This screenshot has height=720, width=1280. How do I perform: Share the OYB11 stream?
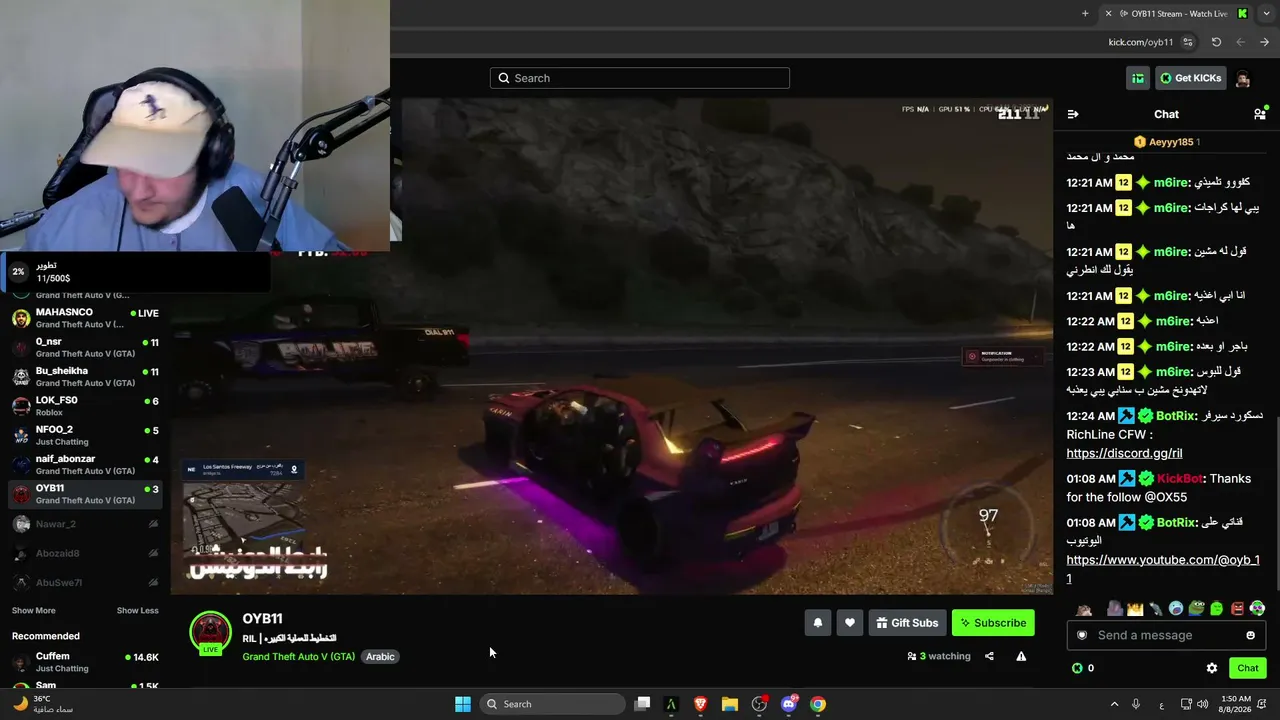[989, 656]
